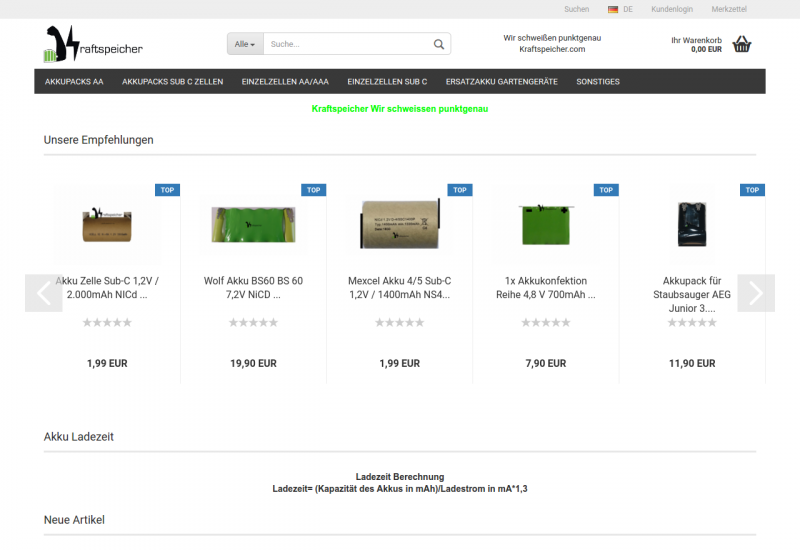Open the Akku Zelle Sub-C product image

(x=108, y=222)
